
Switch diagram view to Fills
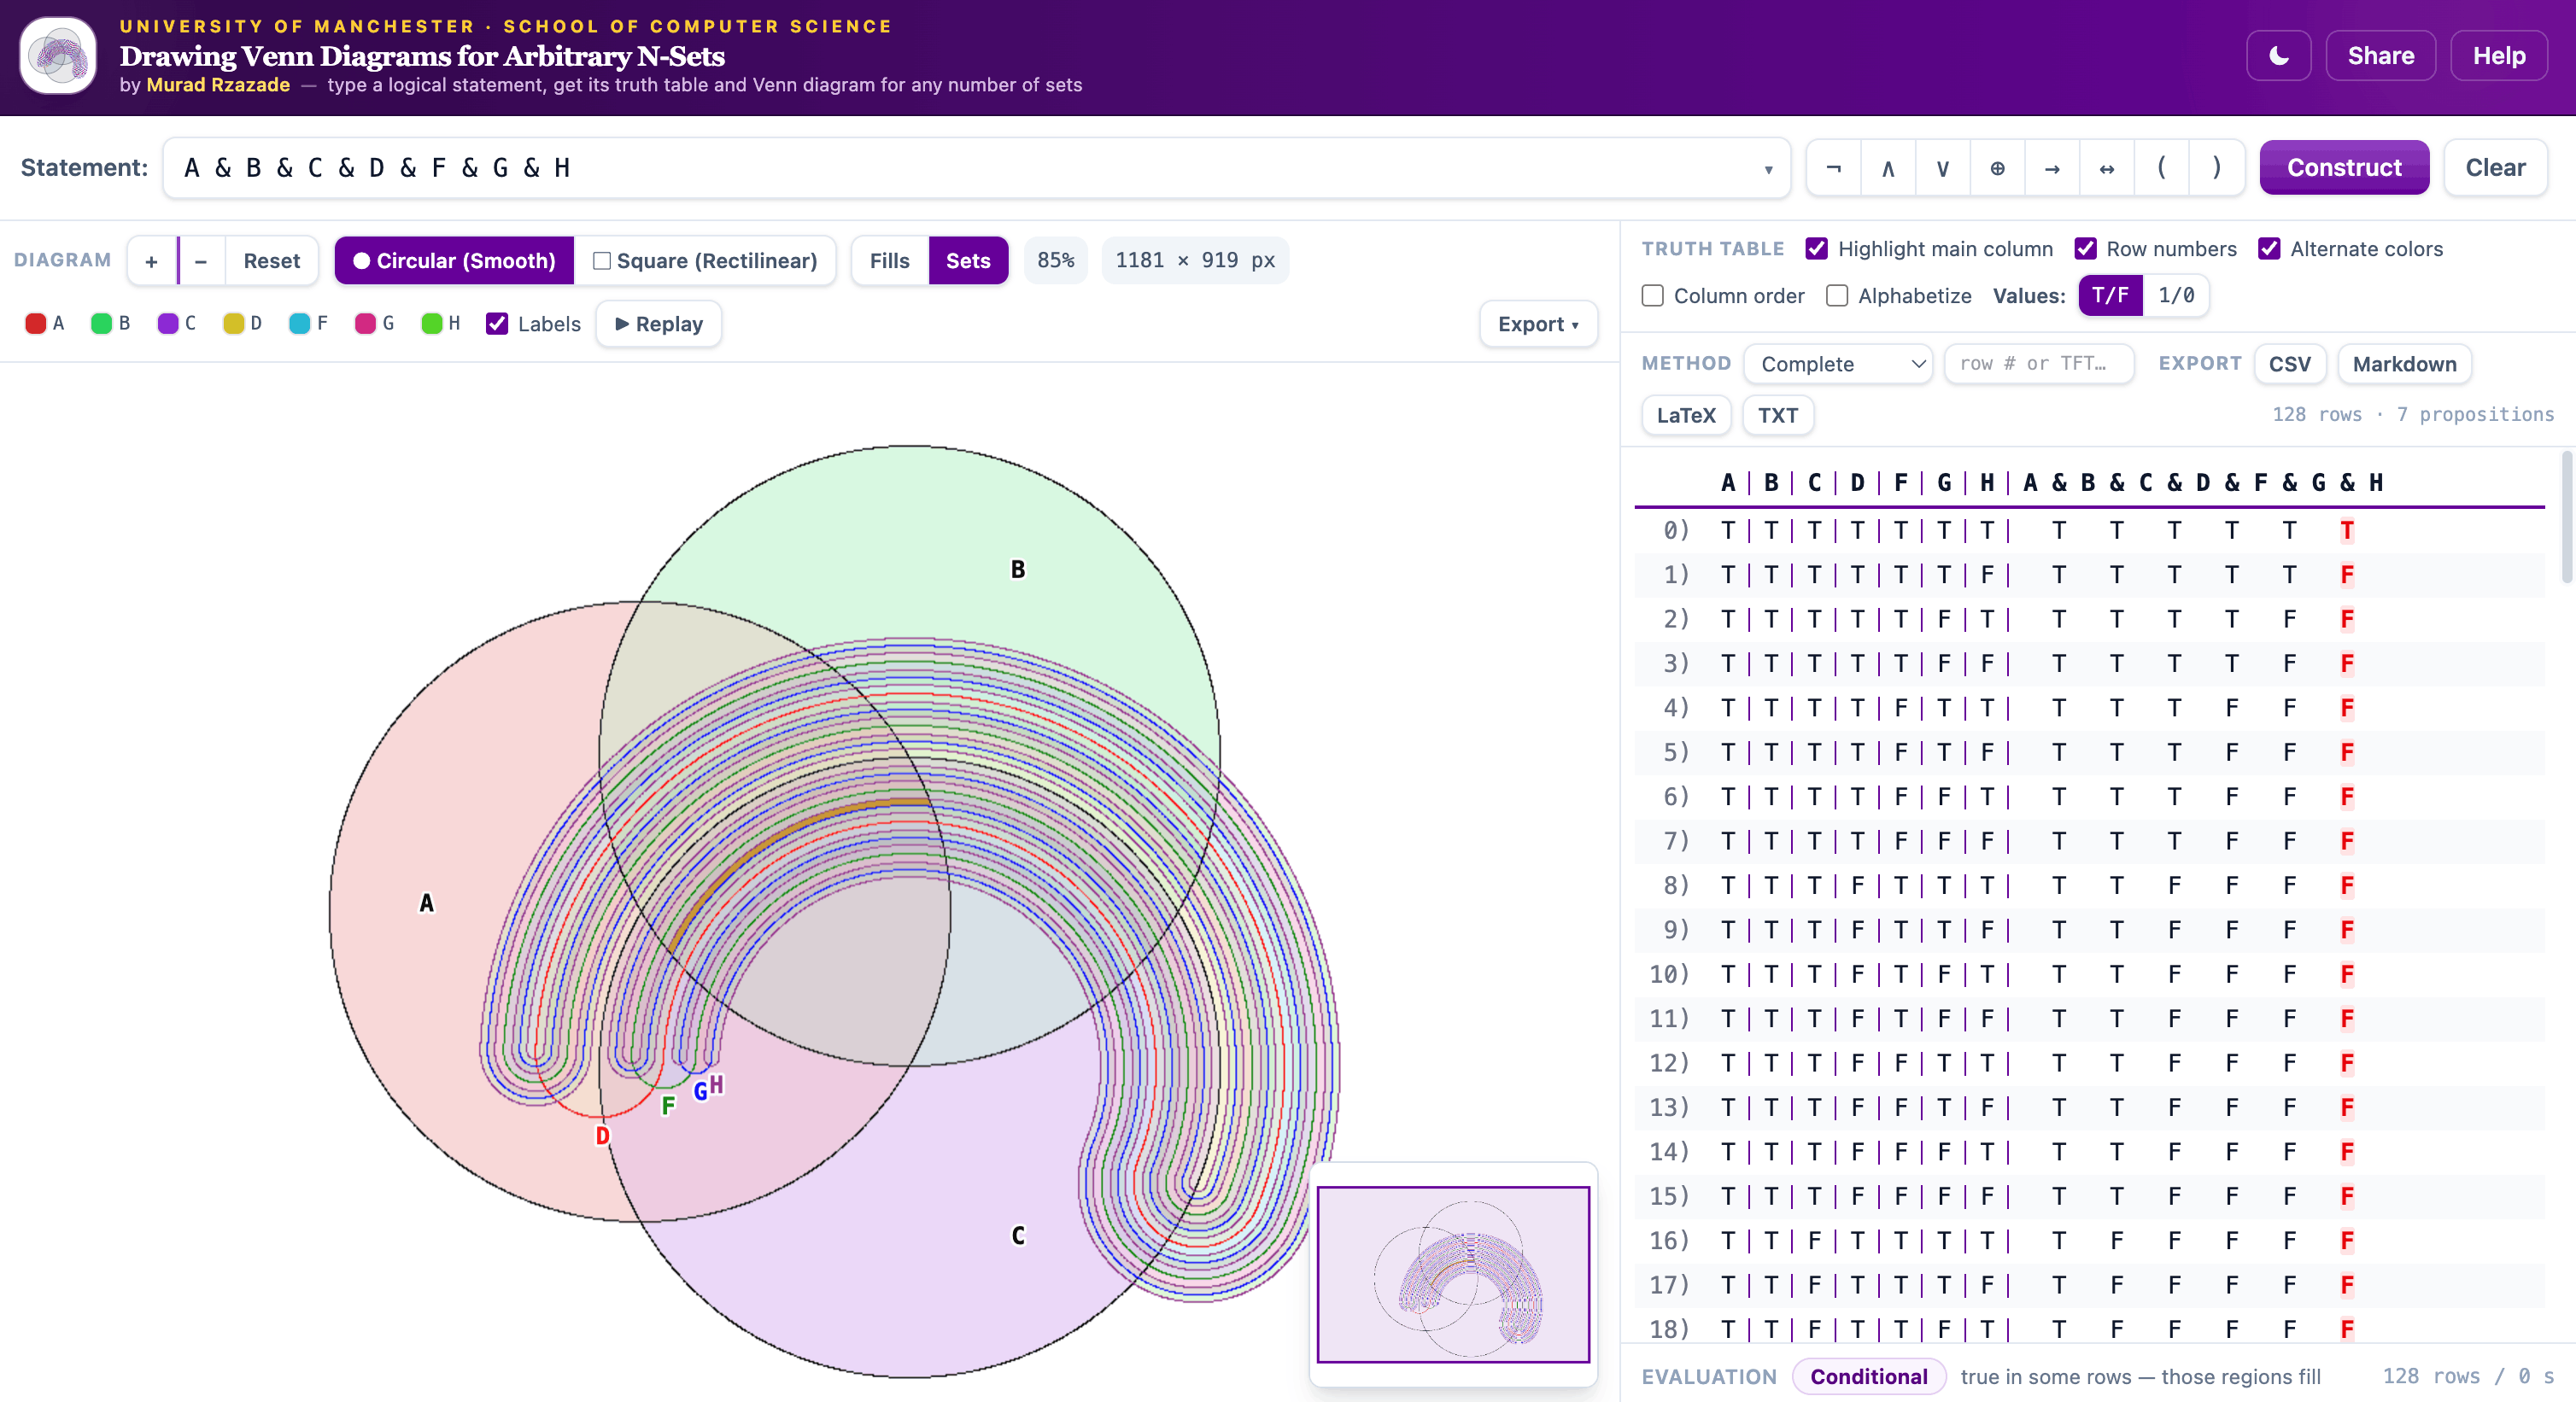pyautogui.click(x=889, y=261)
